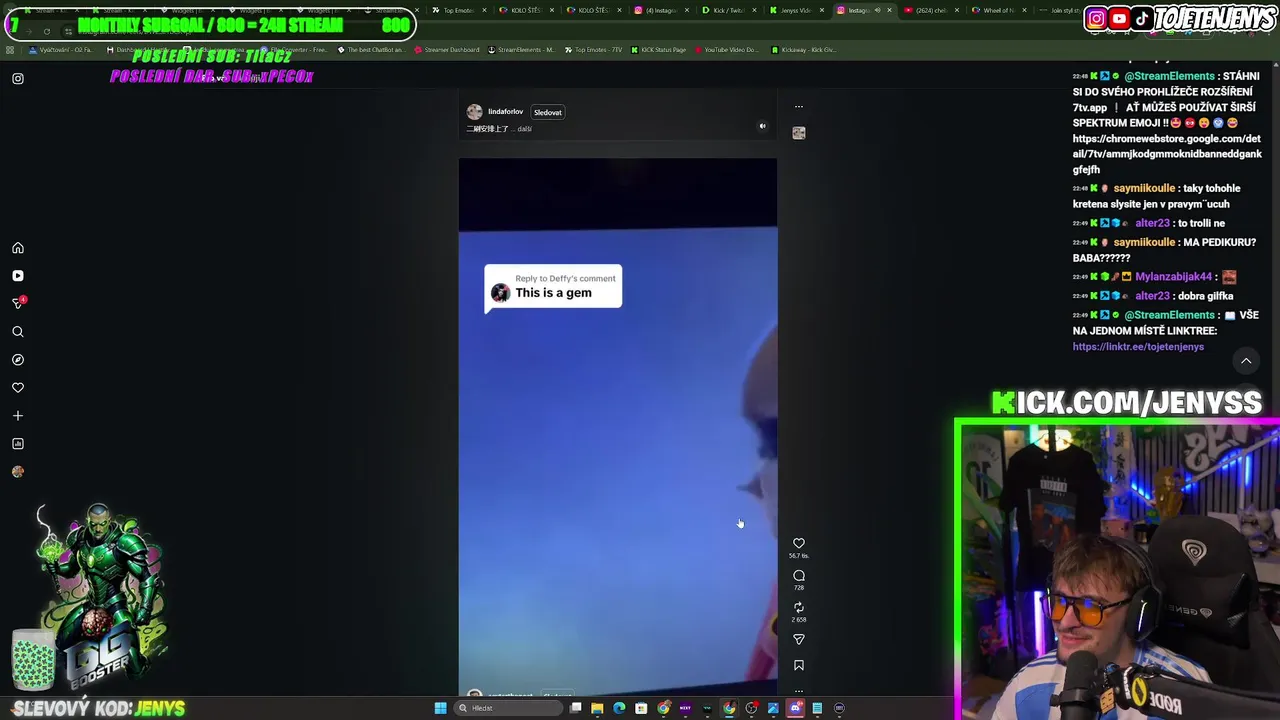
Task: Open Instagram logo in left sidebar
Action: click(x=18, y=78)
